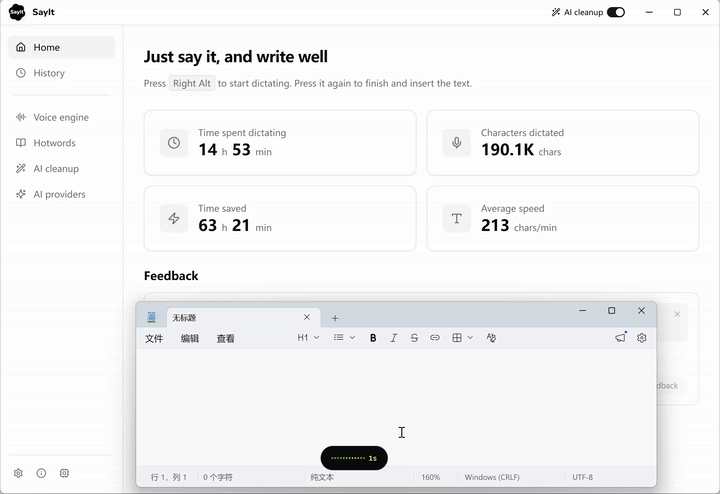This screenshot has height=494, width=720.
Task: Click the recording indicator pill showing 1s
Action: tap(354, 458)
